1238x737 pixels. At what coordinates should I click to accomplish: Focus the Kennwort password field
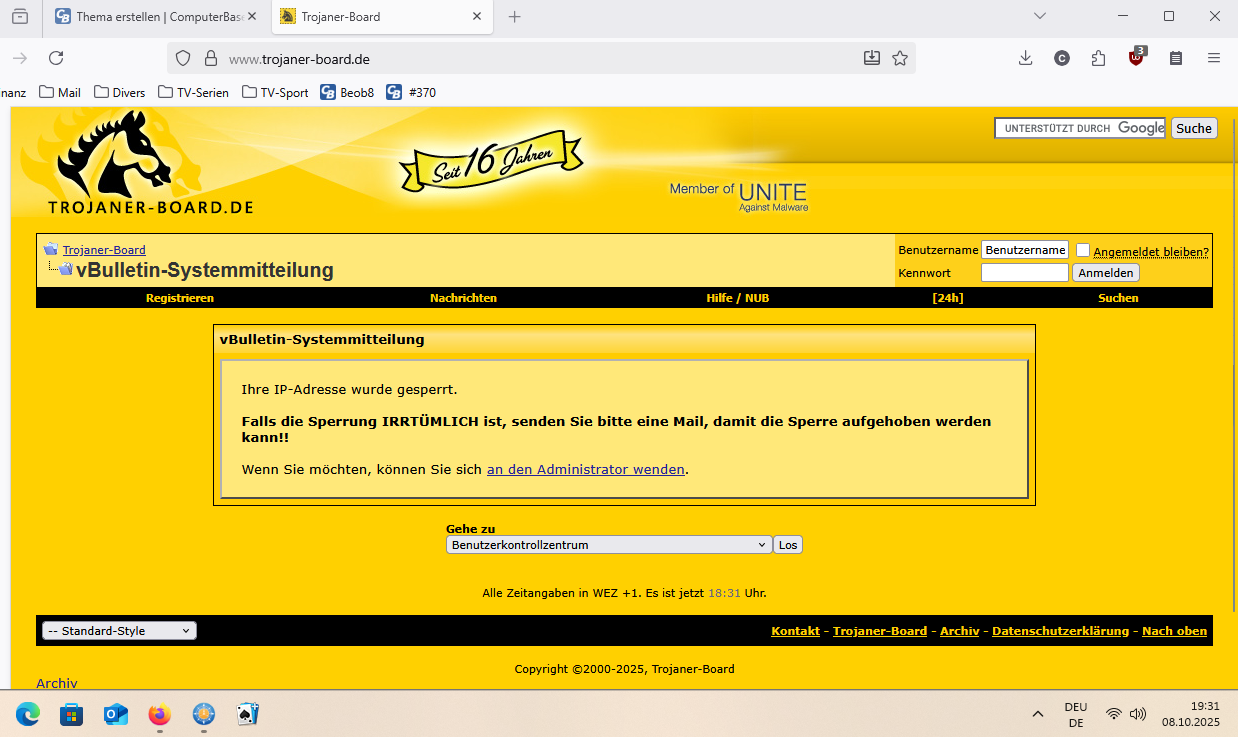(1025, 273)
